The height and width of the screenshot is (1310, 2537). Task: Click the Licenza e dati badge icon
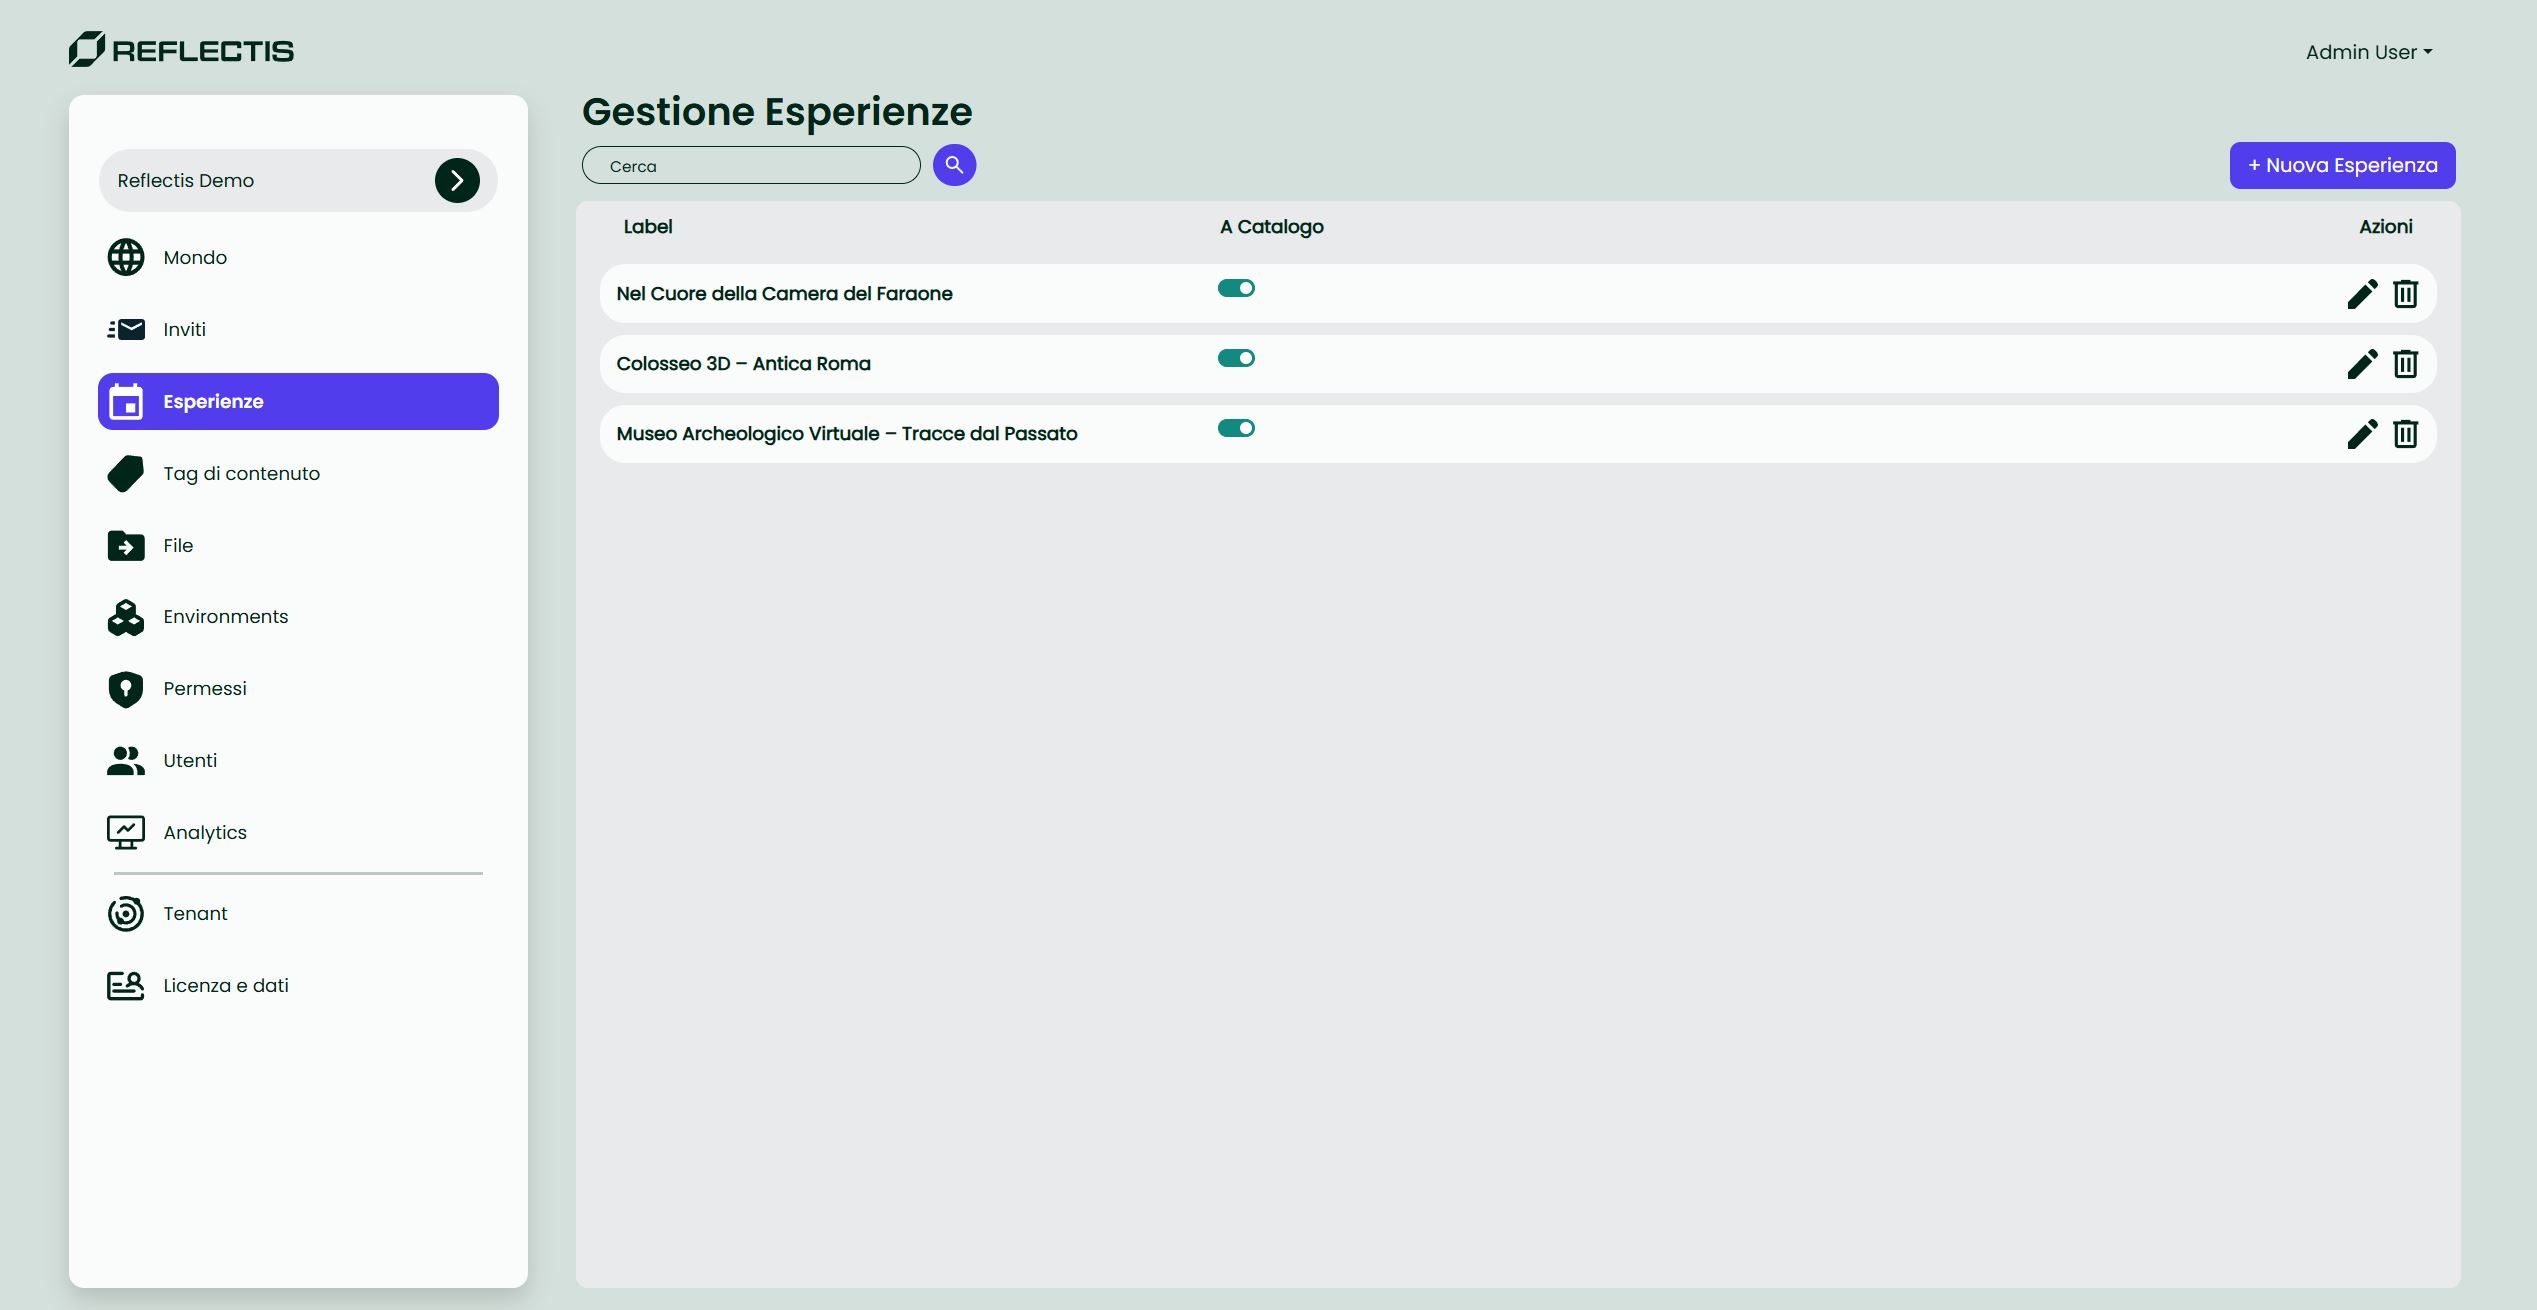click(x=126, y=985)
